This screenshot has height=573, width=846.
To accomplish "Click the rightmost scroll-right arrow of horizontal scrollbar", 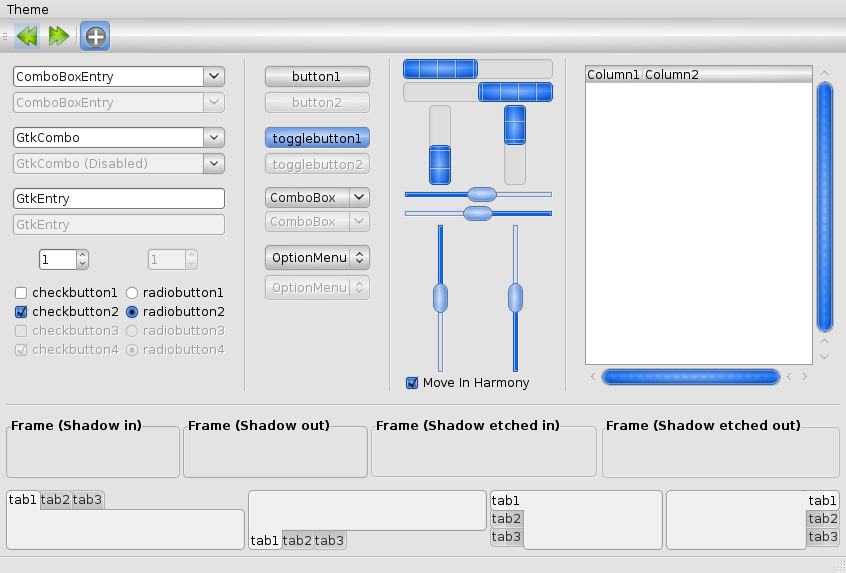I will [805, 377].
